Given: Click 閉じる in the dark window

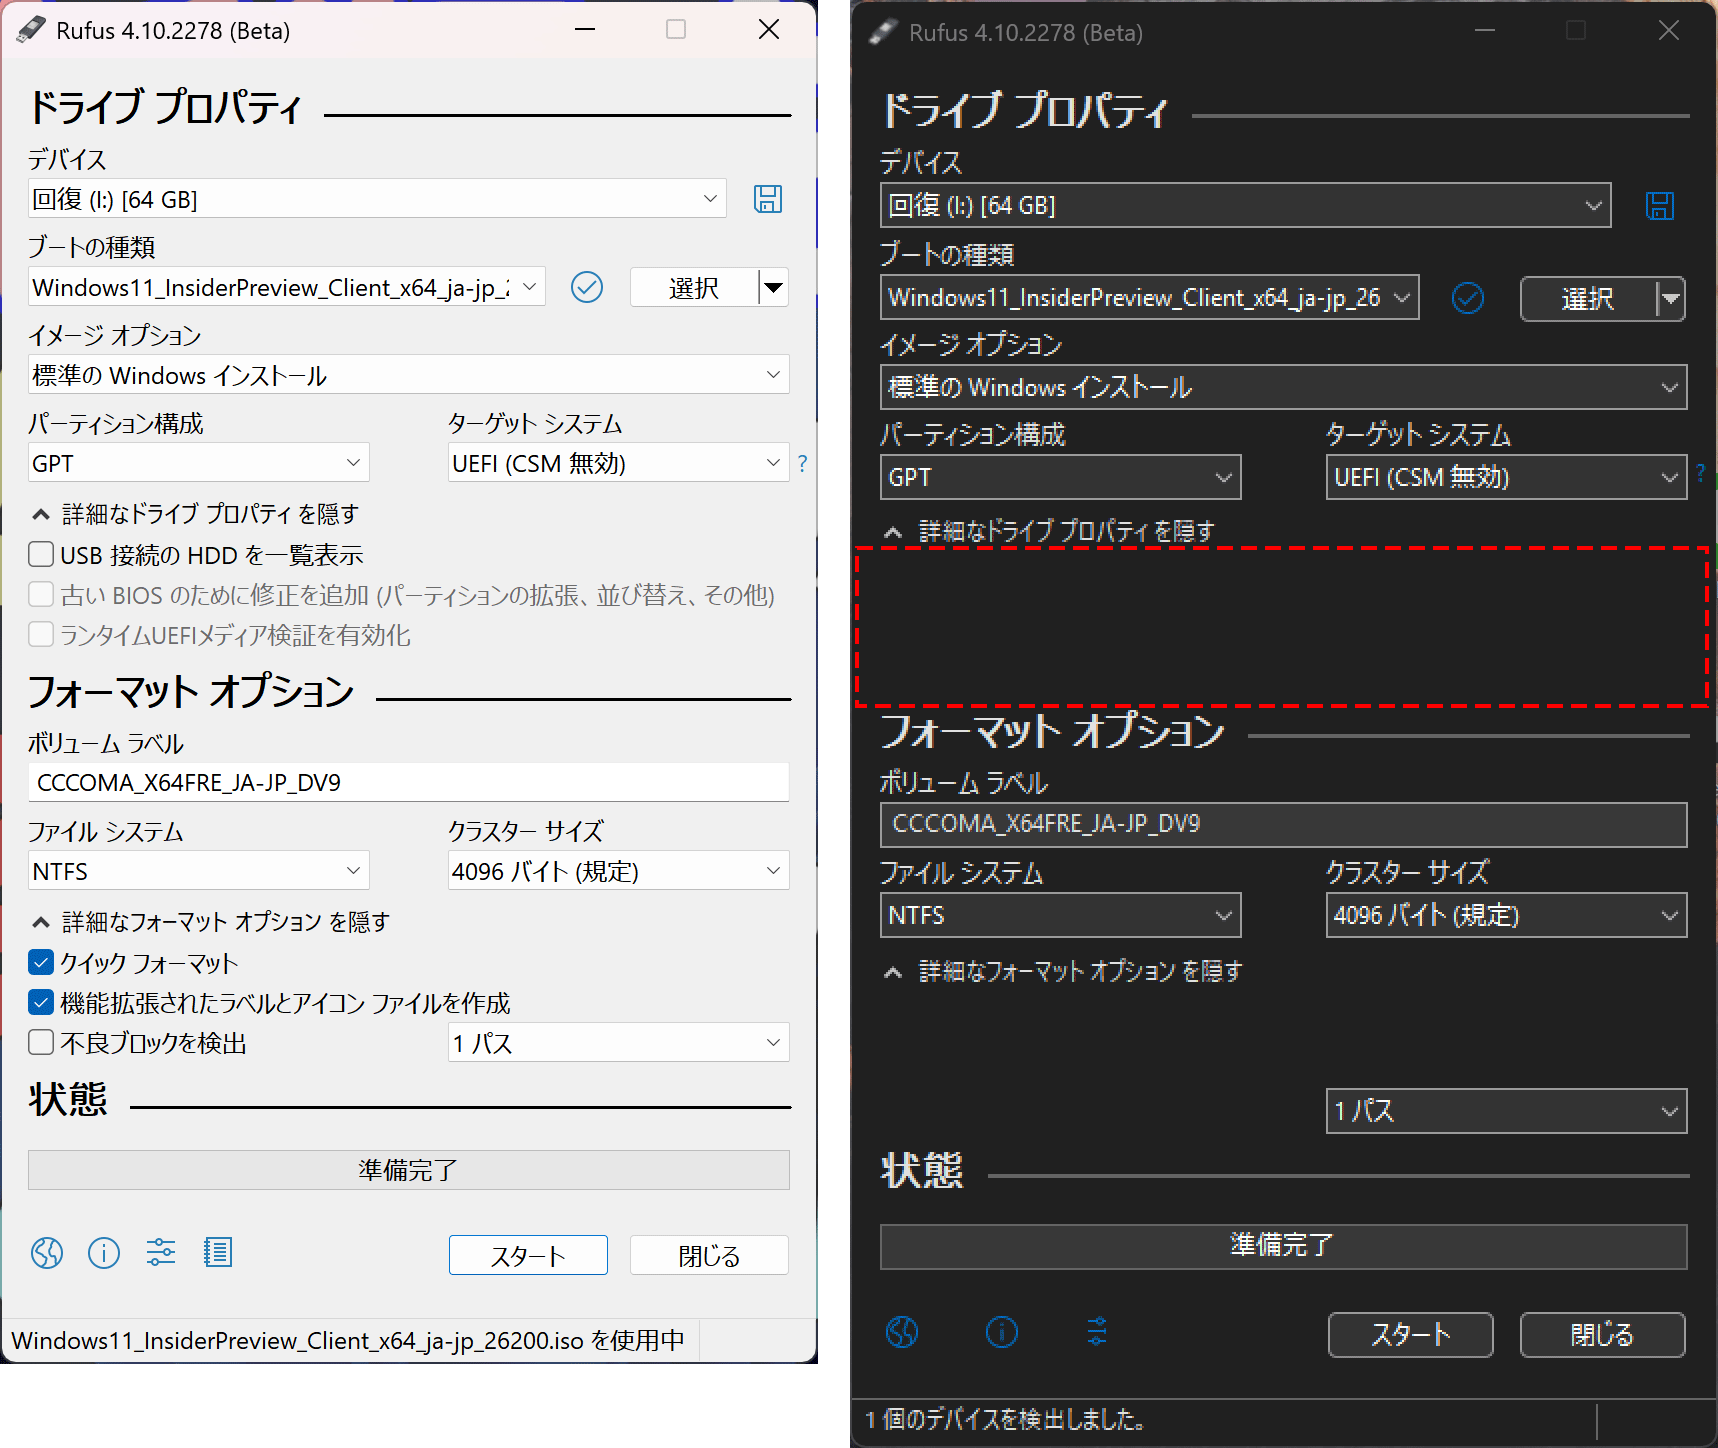Looking at the screenshot, I should [1602, 1335].
